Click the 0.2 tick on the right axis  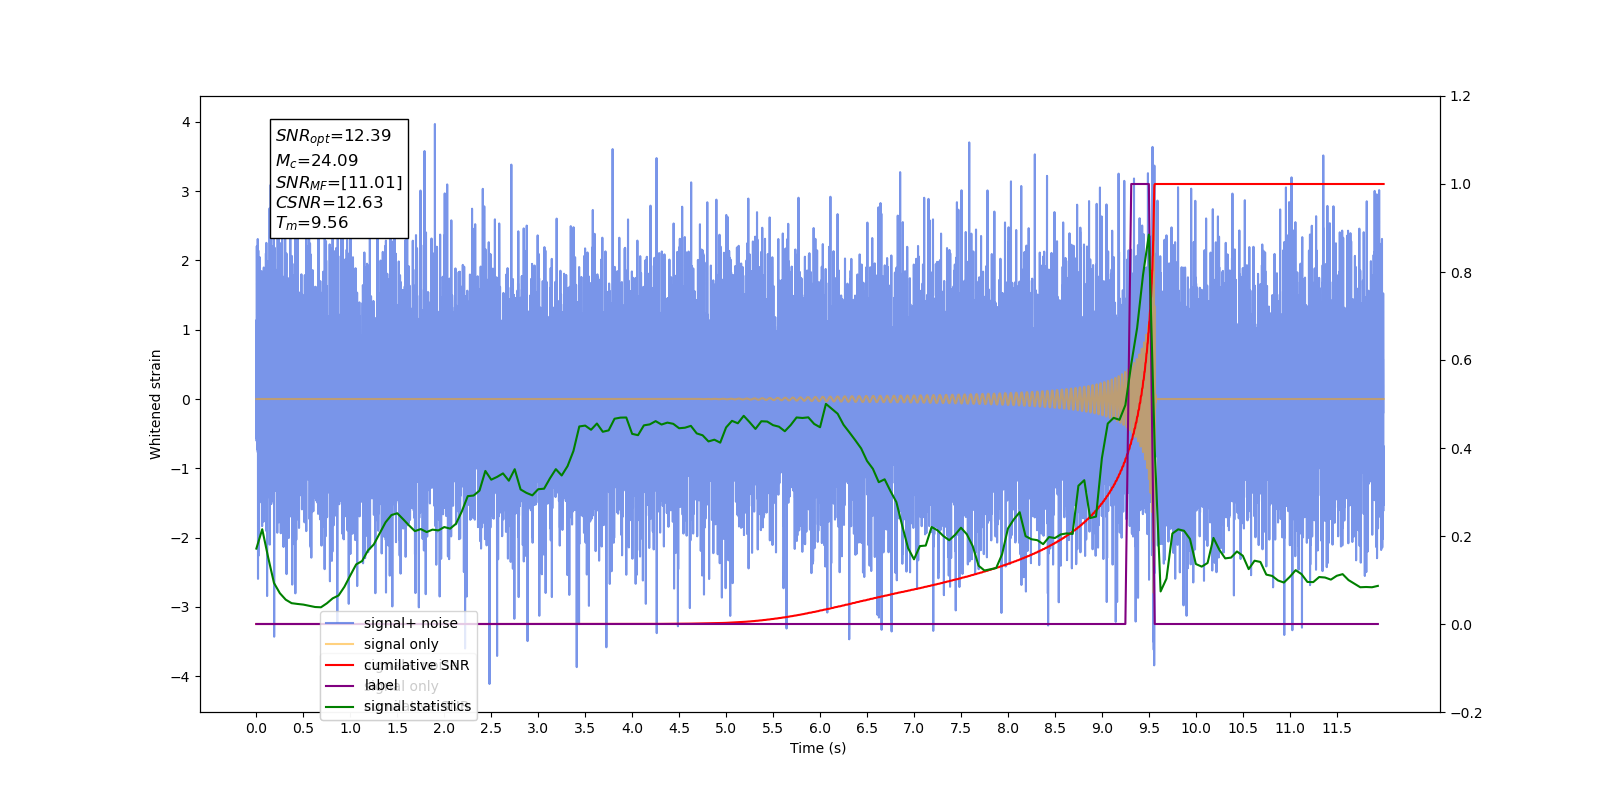(x=1461, y=537)
